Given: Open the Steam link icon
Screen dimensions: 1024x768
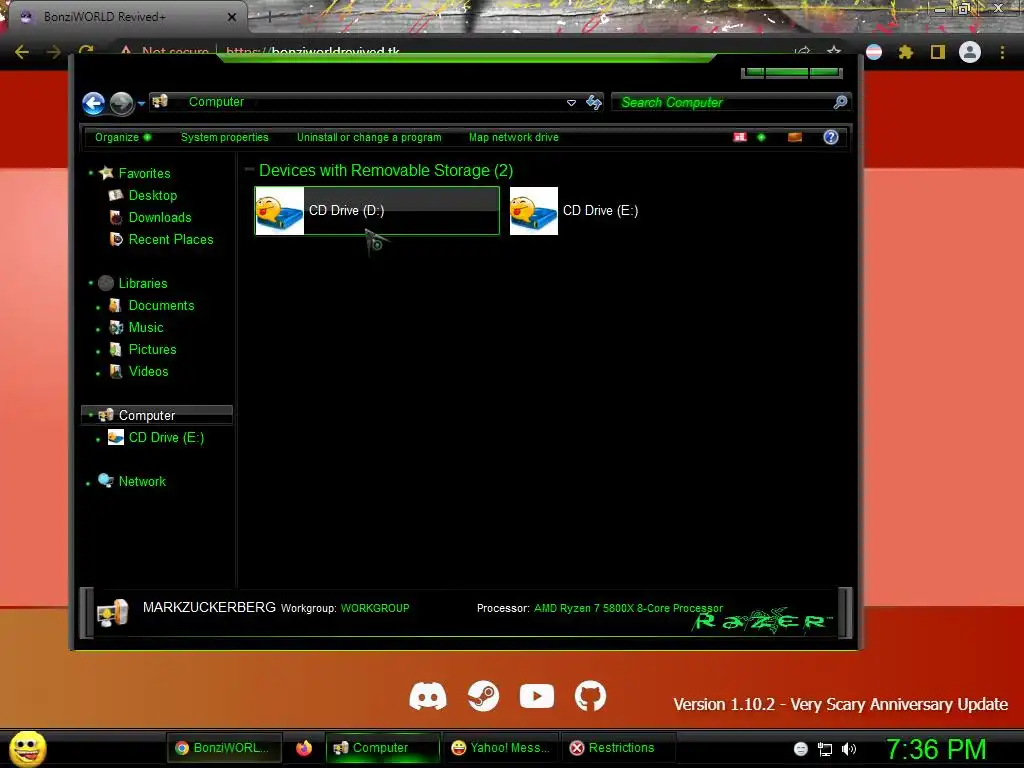Looking at the screenshot, I should [483, 696].
